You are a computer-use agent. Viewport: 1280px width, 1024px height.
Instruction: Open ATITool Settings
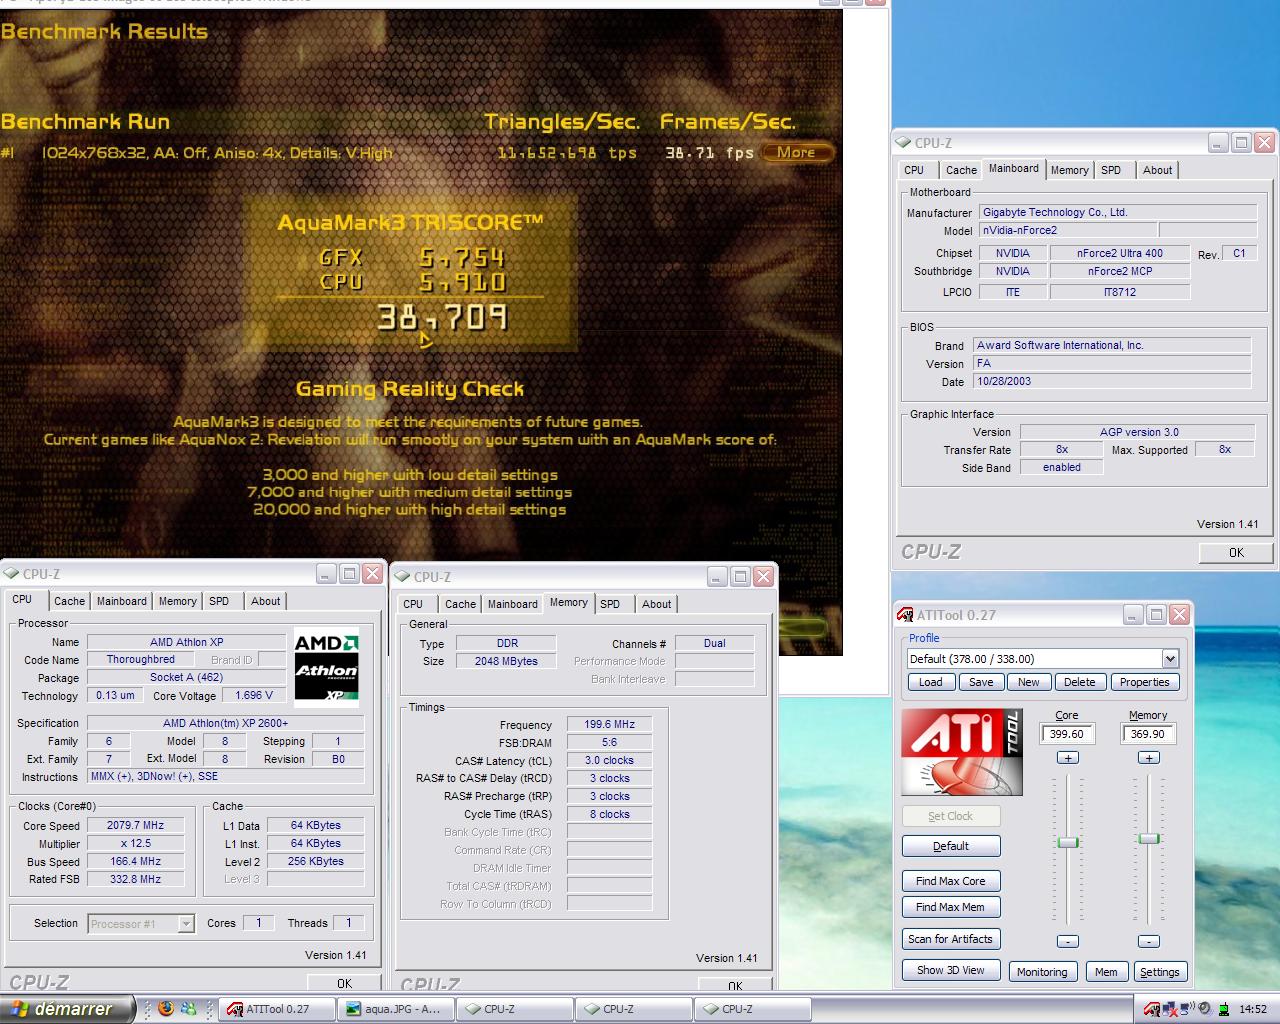[1160, 972]
